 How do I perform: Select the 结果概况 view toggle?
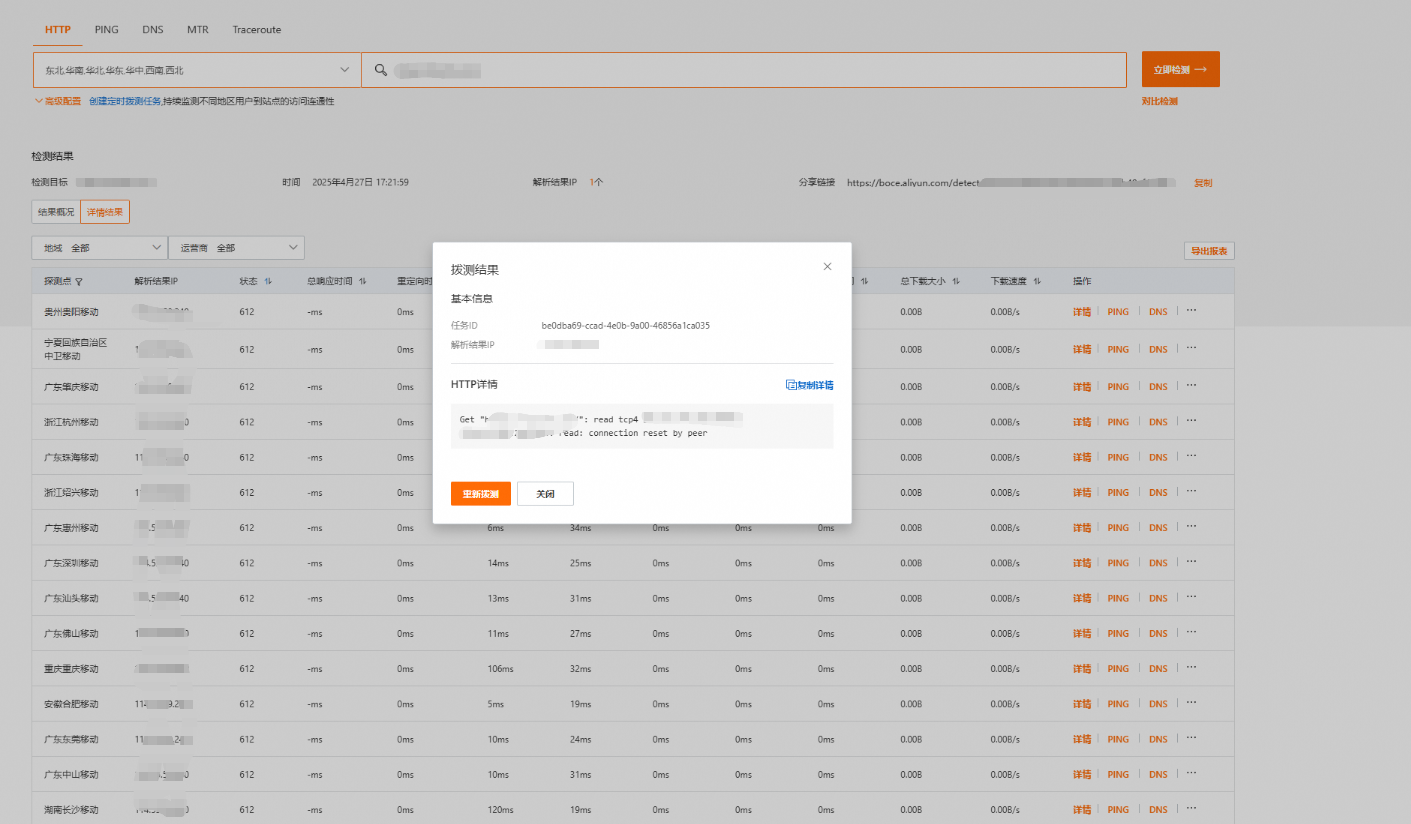point(56,212)
